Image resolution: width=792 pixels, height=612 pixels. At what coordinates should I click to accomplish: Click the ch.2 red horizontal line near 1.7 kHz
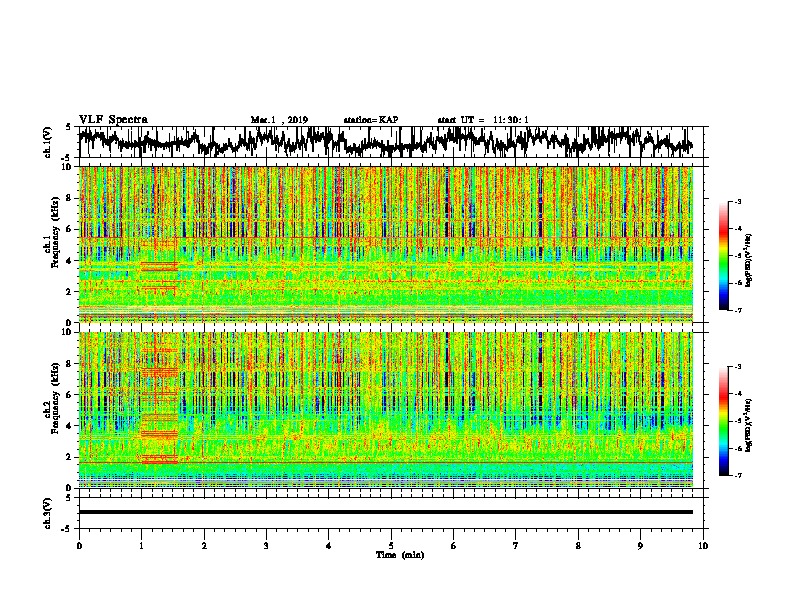tap(385, 463)
